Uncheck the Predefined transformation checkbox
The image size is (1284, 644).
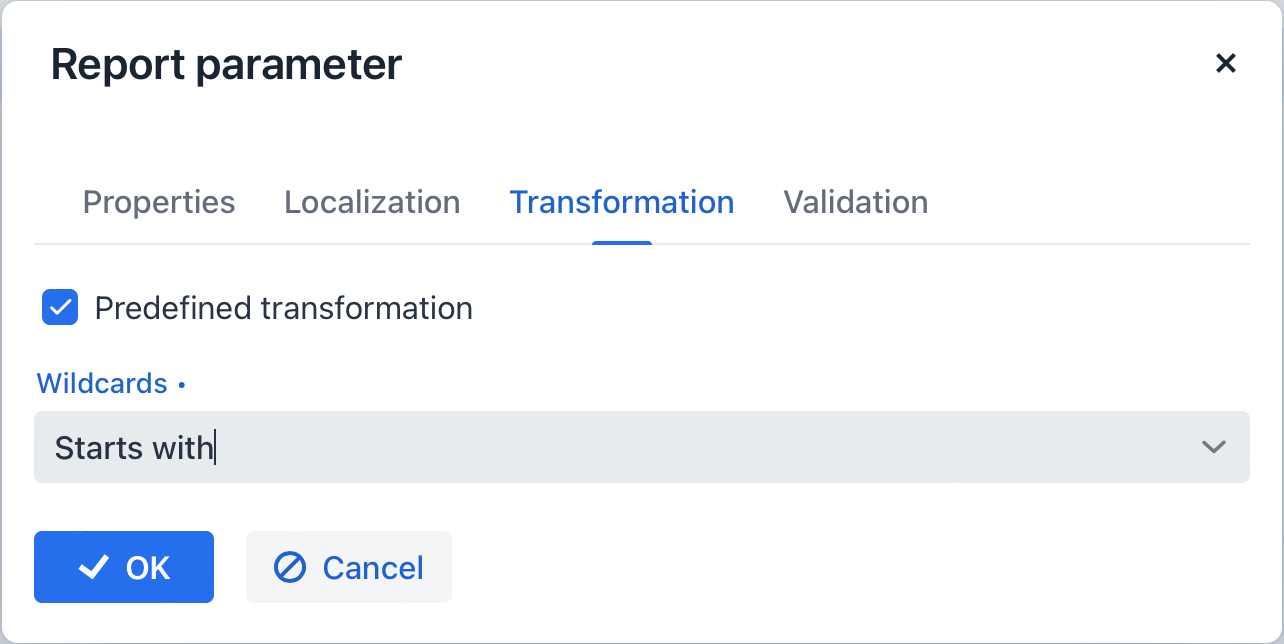tap(60, 308)
